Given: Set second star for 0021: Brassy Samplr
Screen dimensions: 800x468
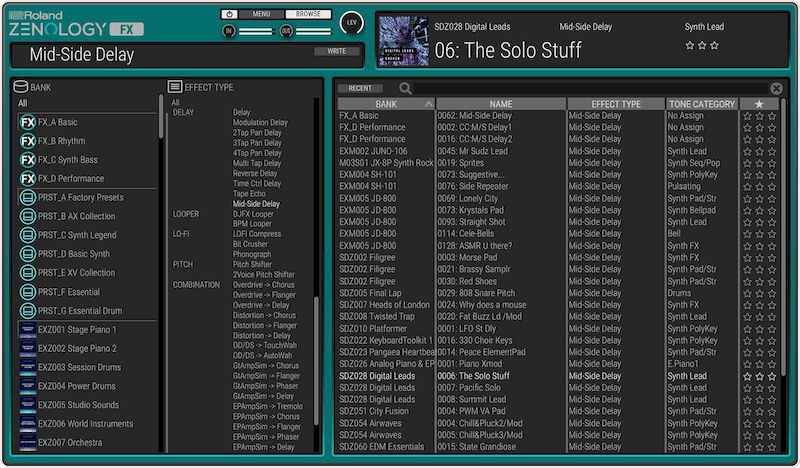Looking at the screenshot, I should click(760, 269).
